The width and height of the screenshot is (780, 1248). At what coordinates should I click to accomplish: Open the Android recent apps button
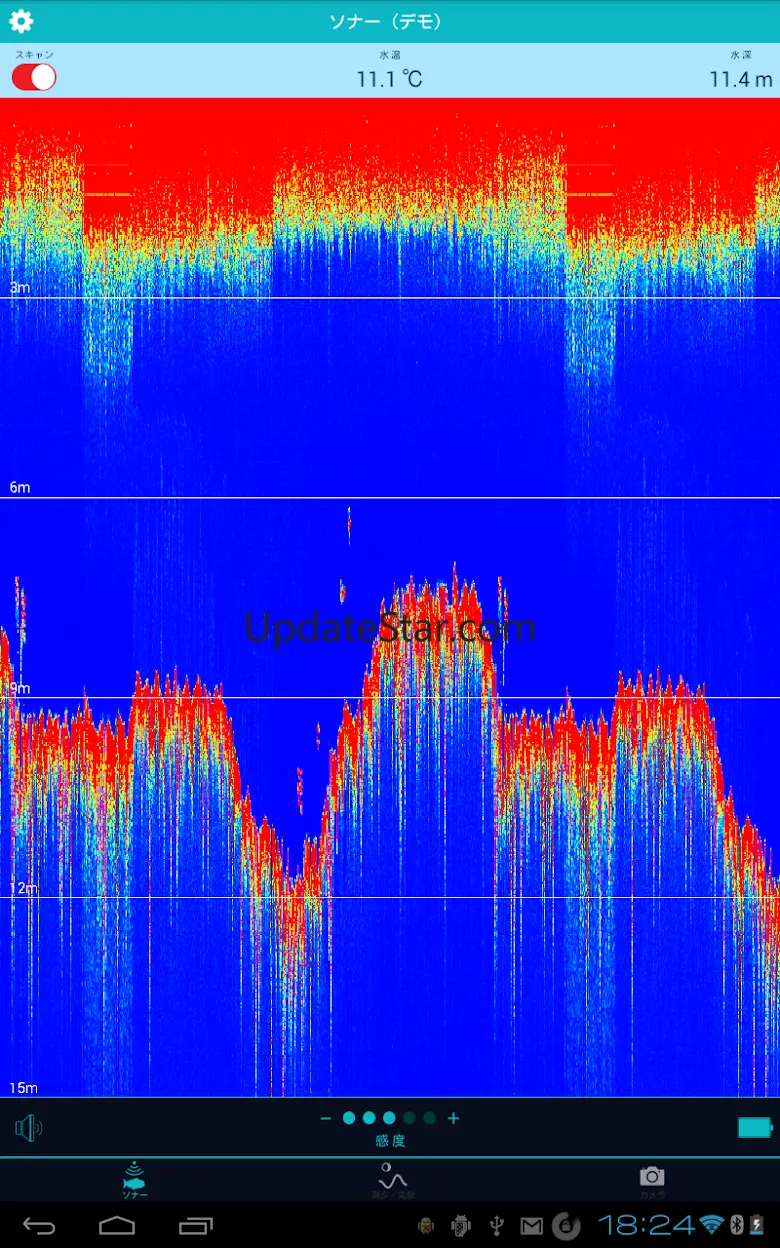(x=195, y=1225)
